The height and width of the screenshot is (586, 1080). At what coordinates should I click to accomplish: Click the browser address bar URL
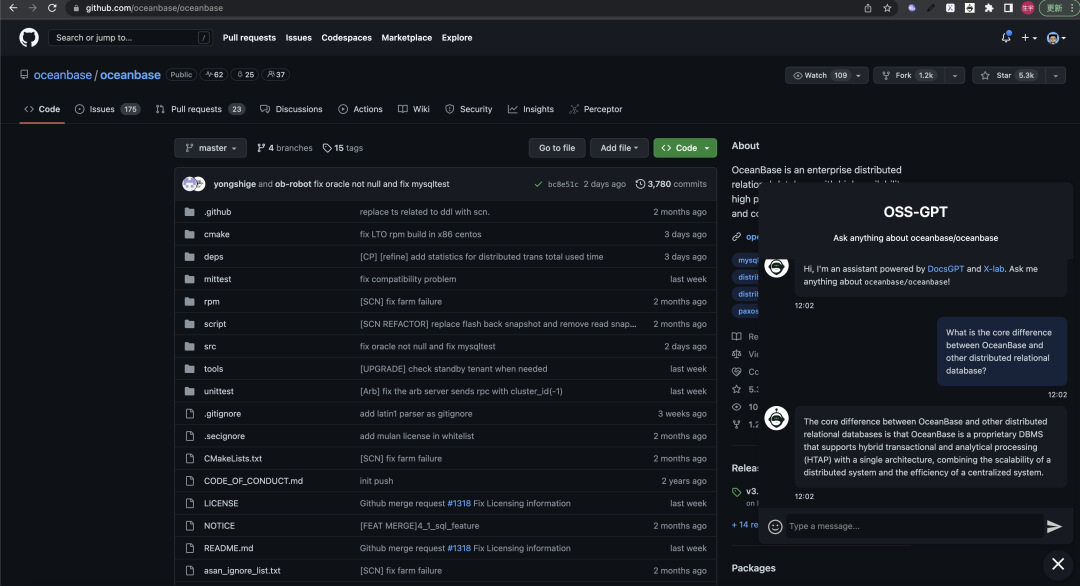[154, 8]
